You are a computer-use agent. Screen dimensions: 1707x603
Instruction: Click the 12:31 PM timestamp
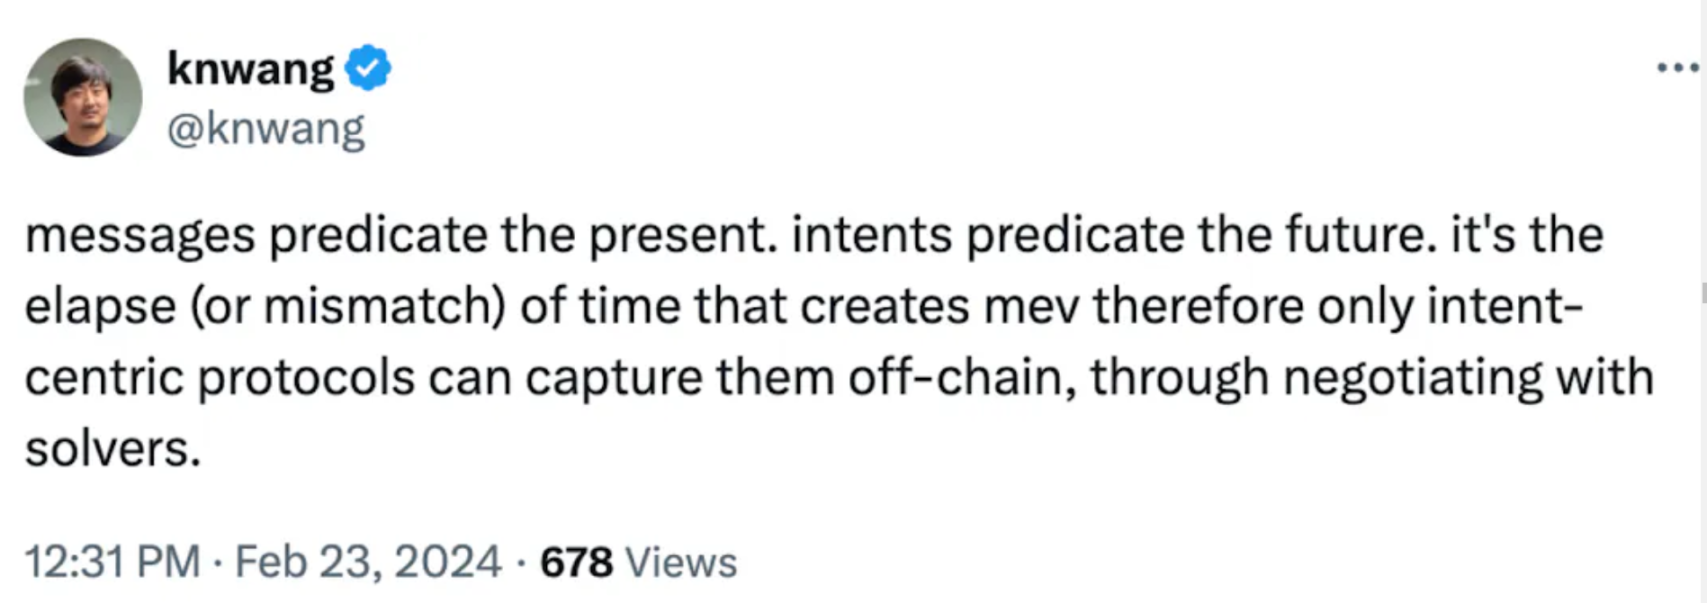point(112,562)
